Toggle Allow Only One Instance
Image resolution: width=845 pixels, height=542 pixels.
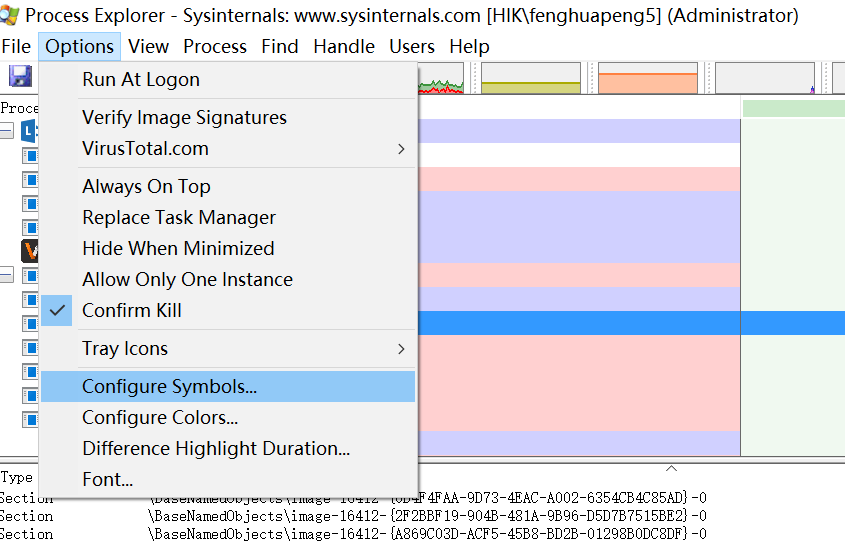228,280
